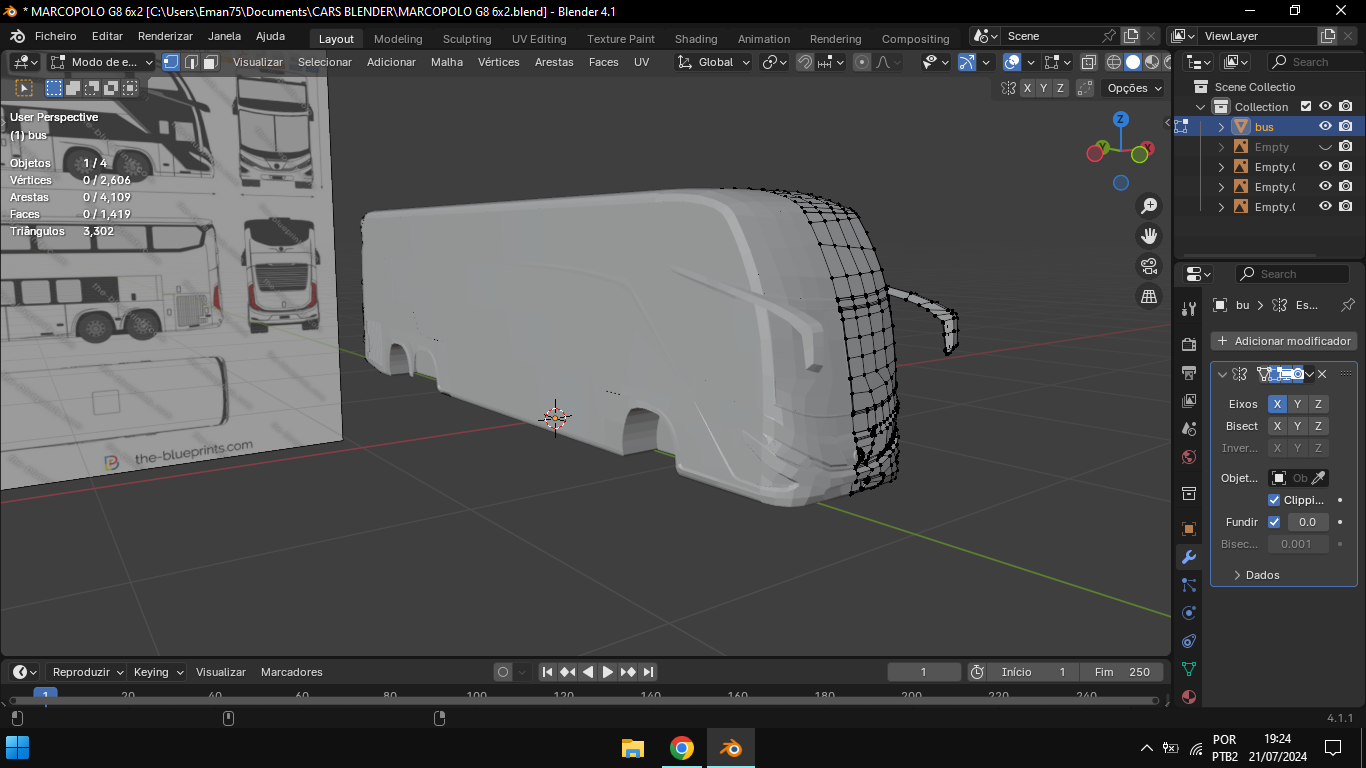The height and width of the screenshot is (768, 1366).
Task: Switch perspective/orthographic with grid icon
Action: coord(1149,296)
